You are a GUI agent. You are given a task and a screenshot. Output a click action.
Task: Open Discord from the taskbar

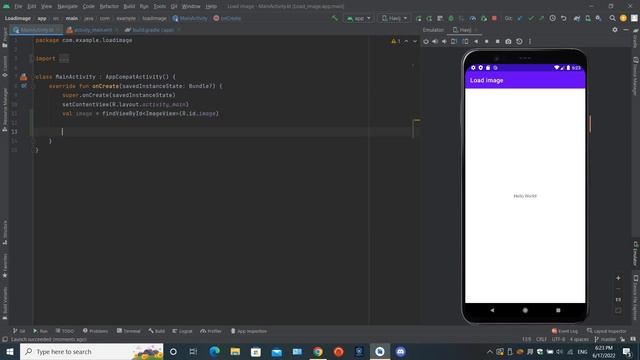(x=400, y=351)
